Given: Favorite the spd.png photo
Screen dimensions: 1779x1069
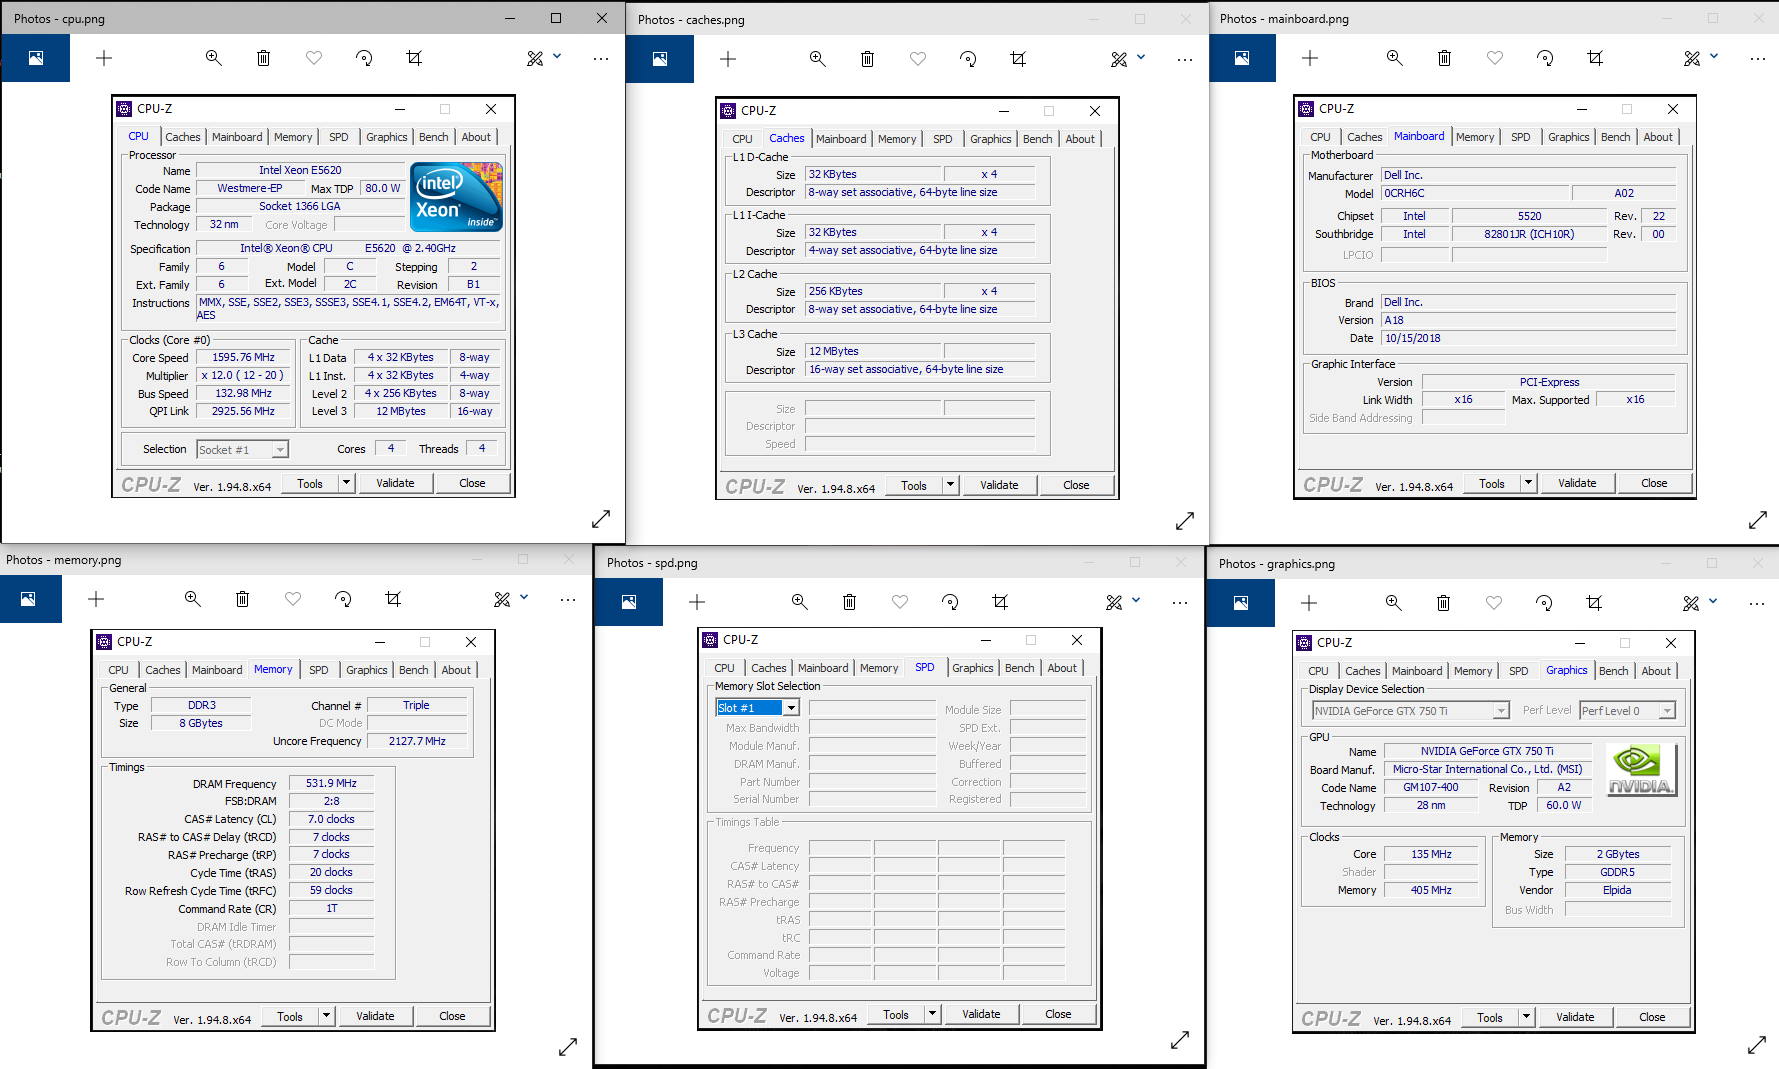Looking at the screenshot, I should [900, 602].
